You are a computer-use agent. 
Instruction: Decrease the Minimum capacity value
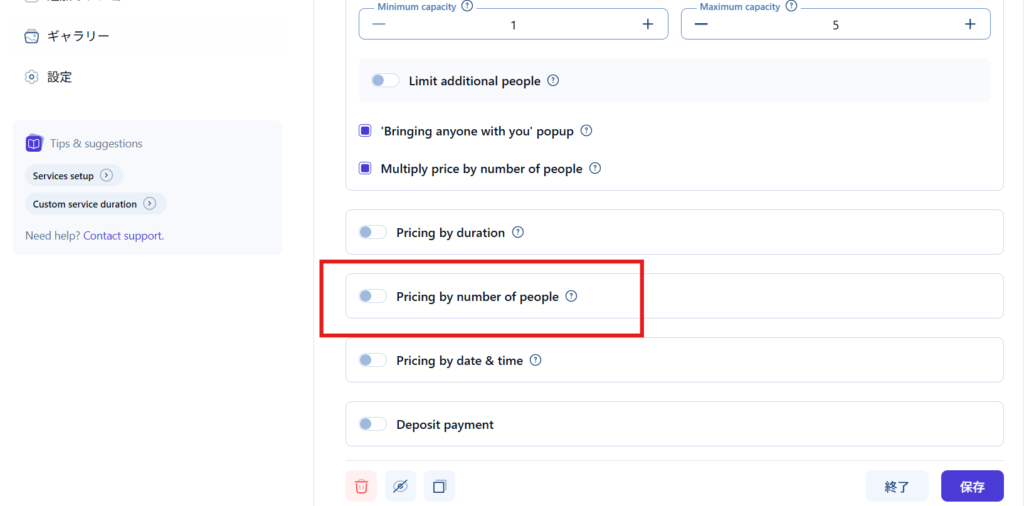[x=378, y=24]
